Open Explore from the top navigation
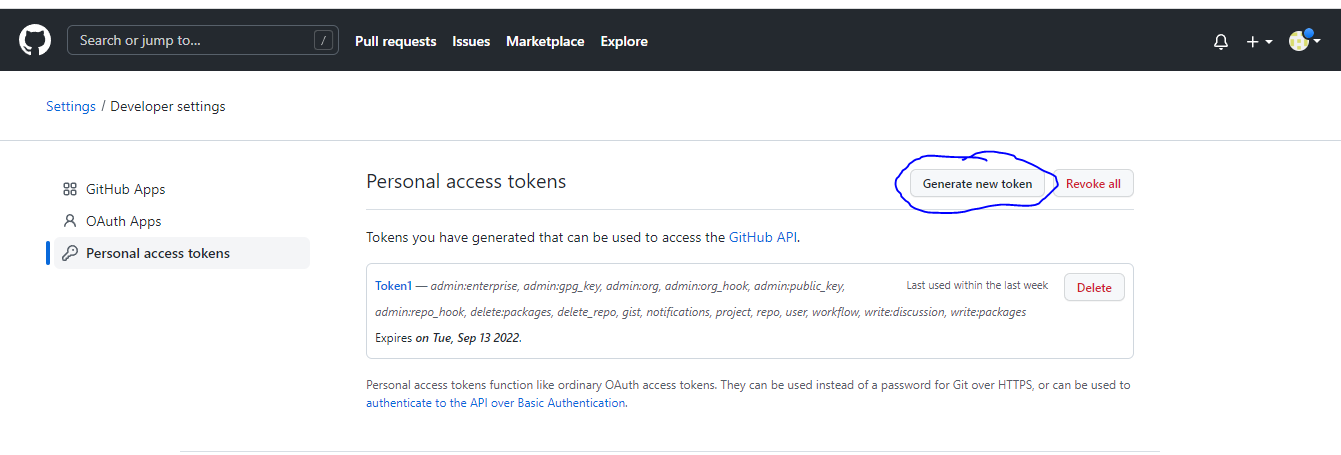The width and height of the screenshot is (1341, 455). tap(624, 41)
